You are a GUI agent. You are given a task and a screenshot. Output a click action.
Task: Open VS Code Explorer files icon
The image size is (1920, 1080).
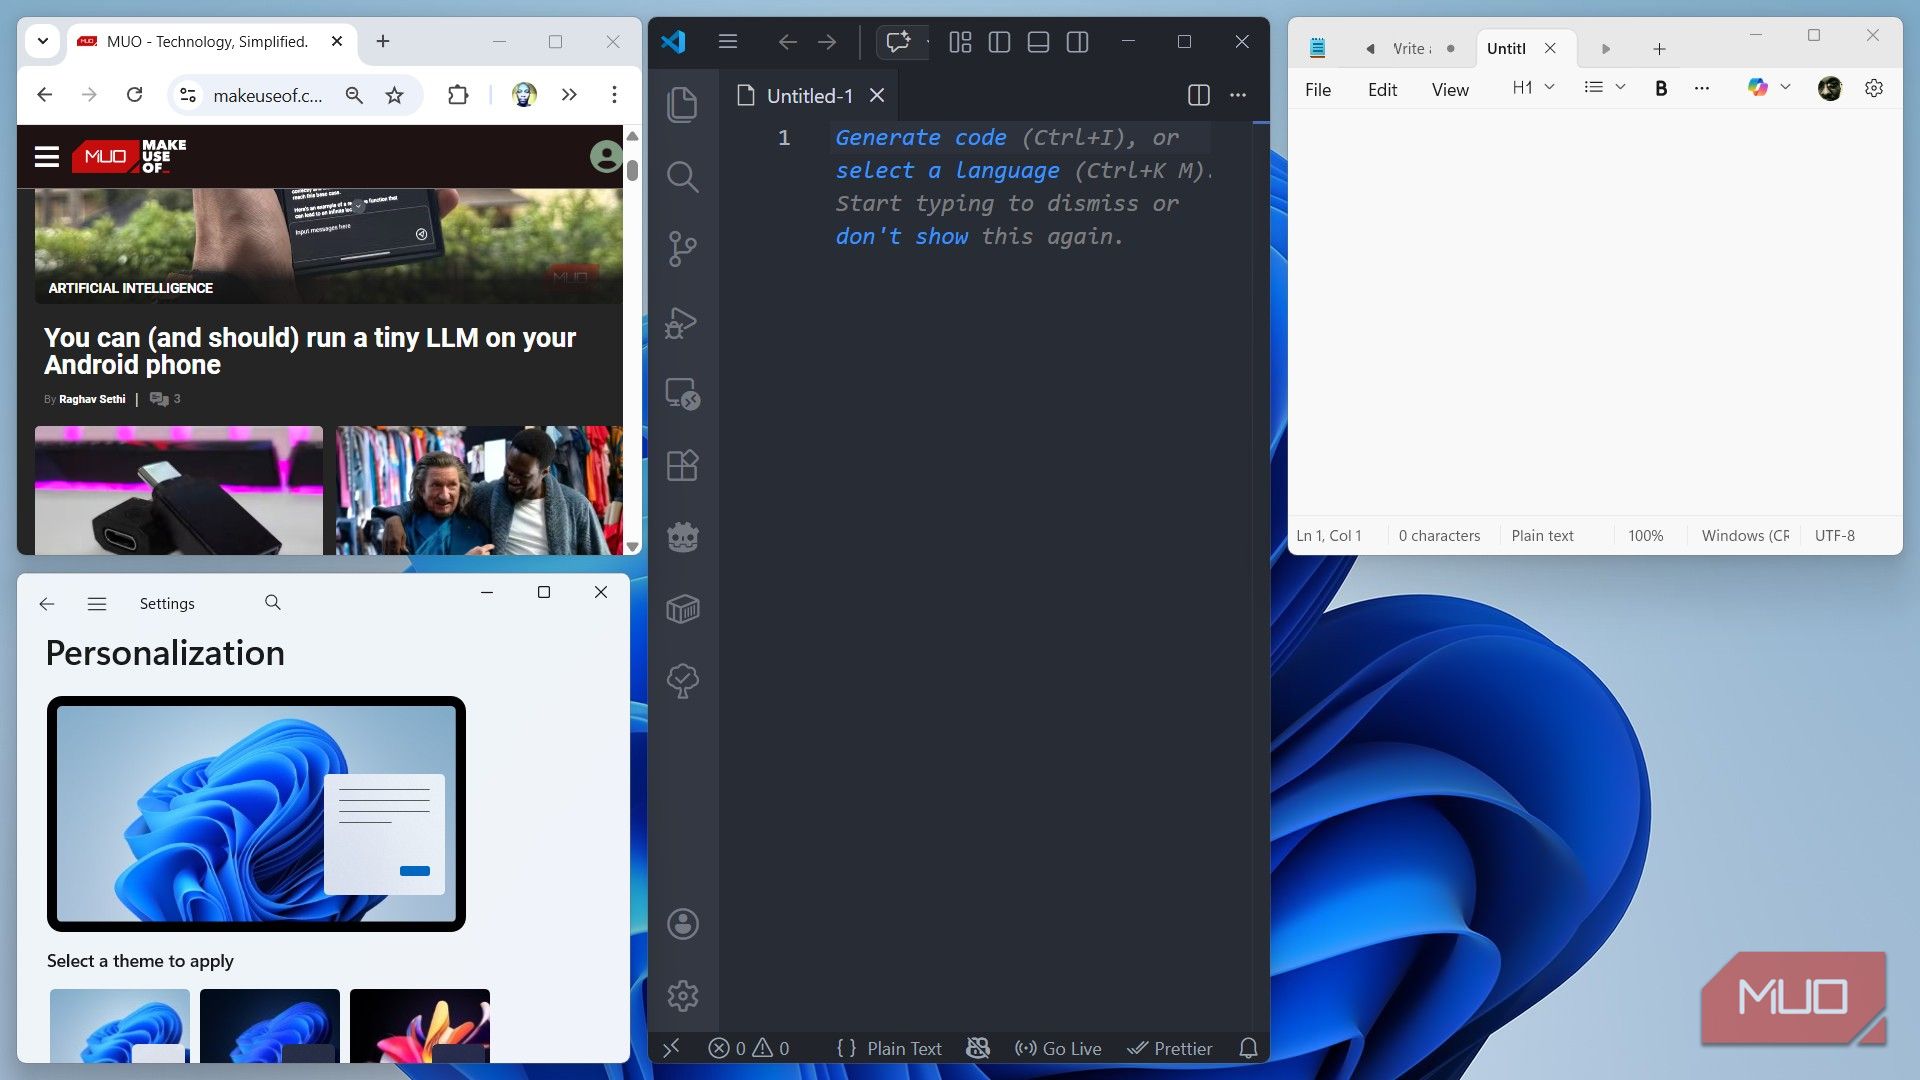click(682, 104)
